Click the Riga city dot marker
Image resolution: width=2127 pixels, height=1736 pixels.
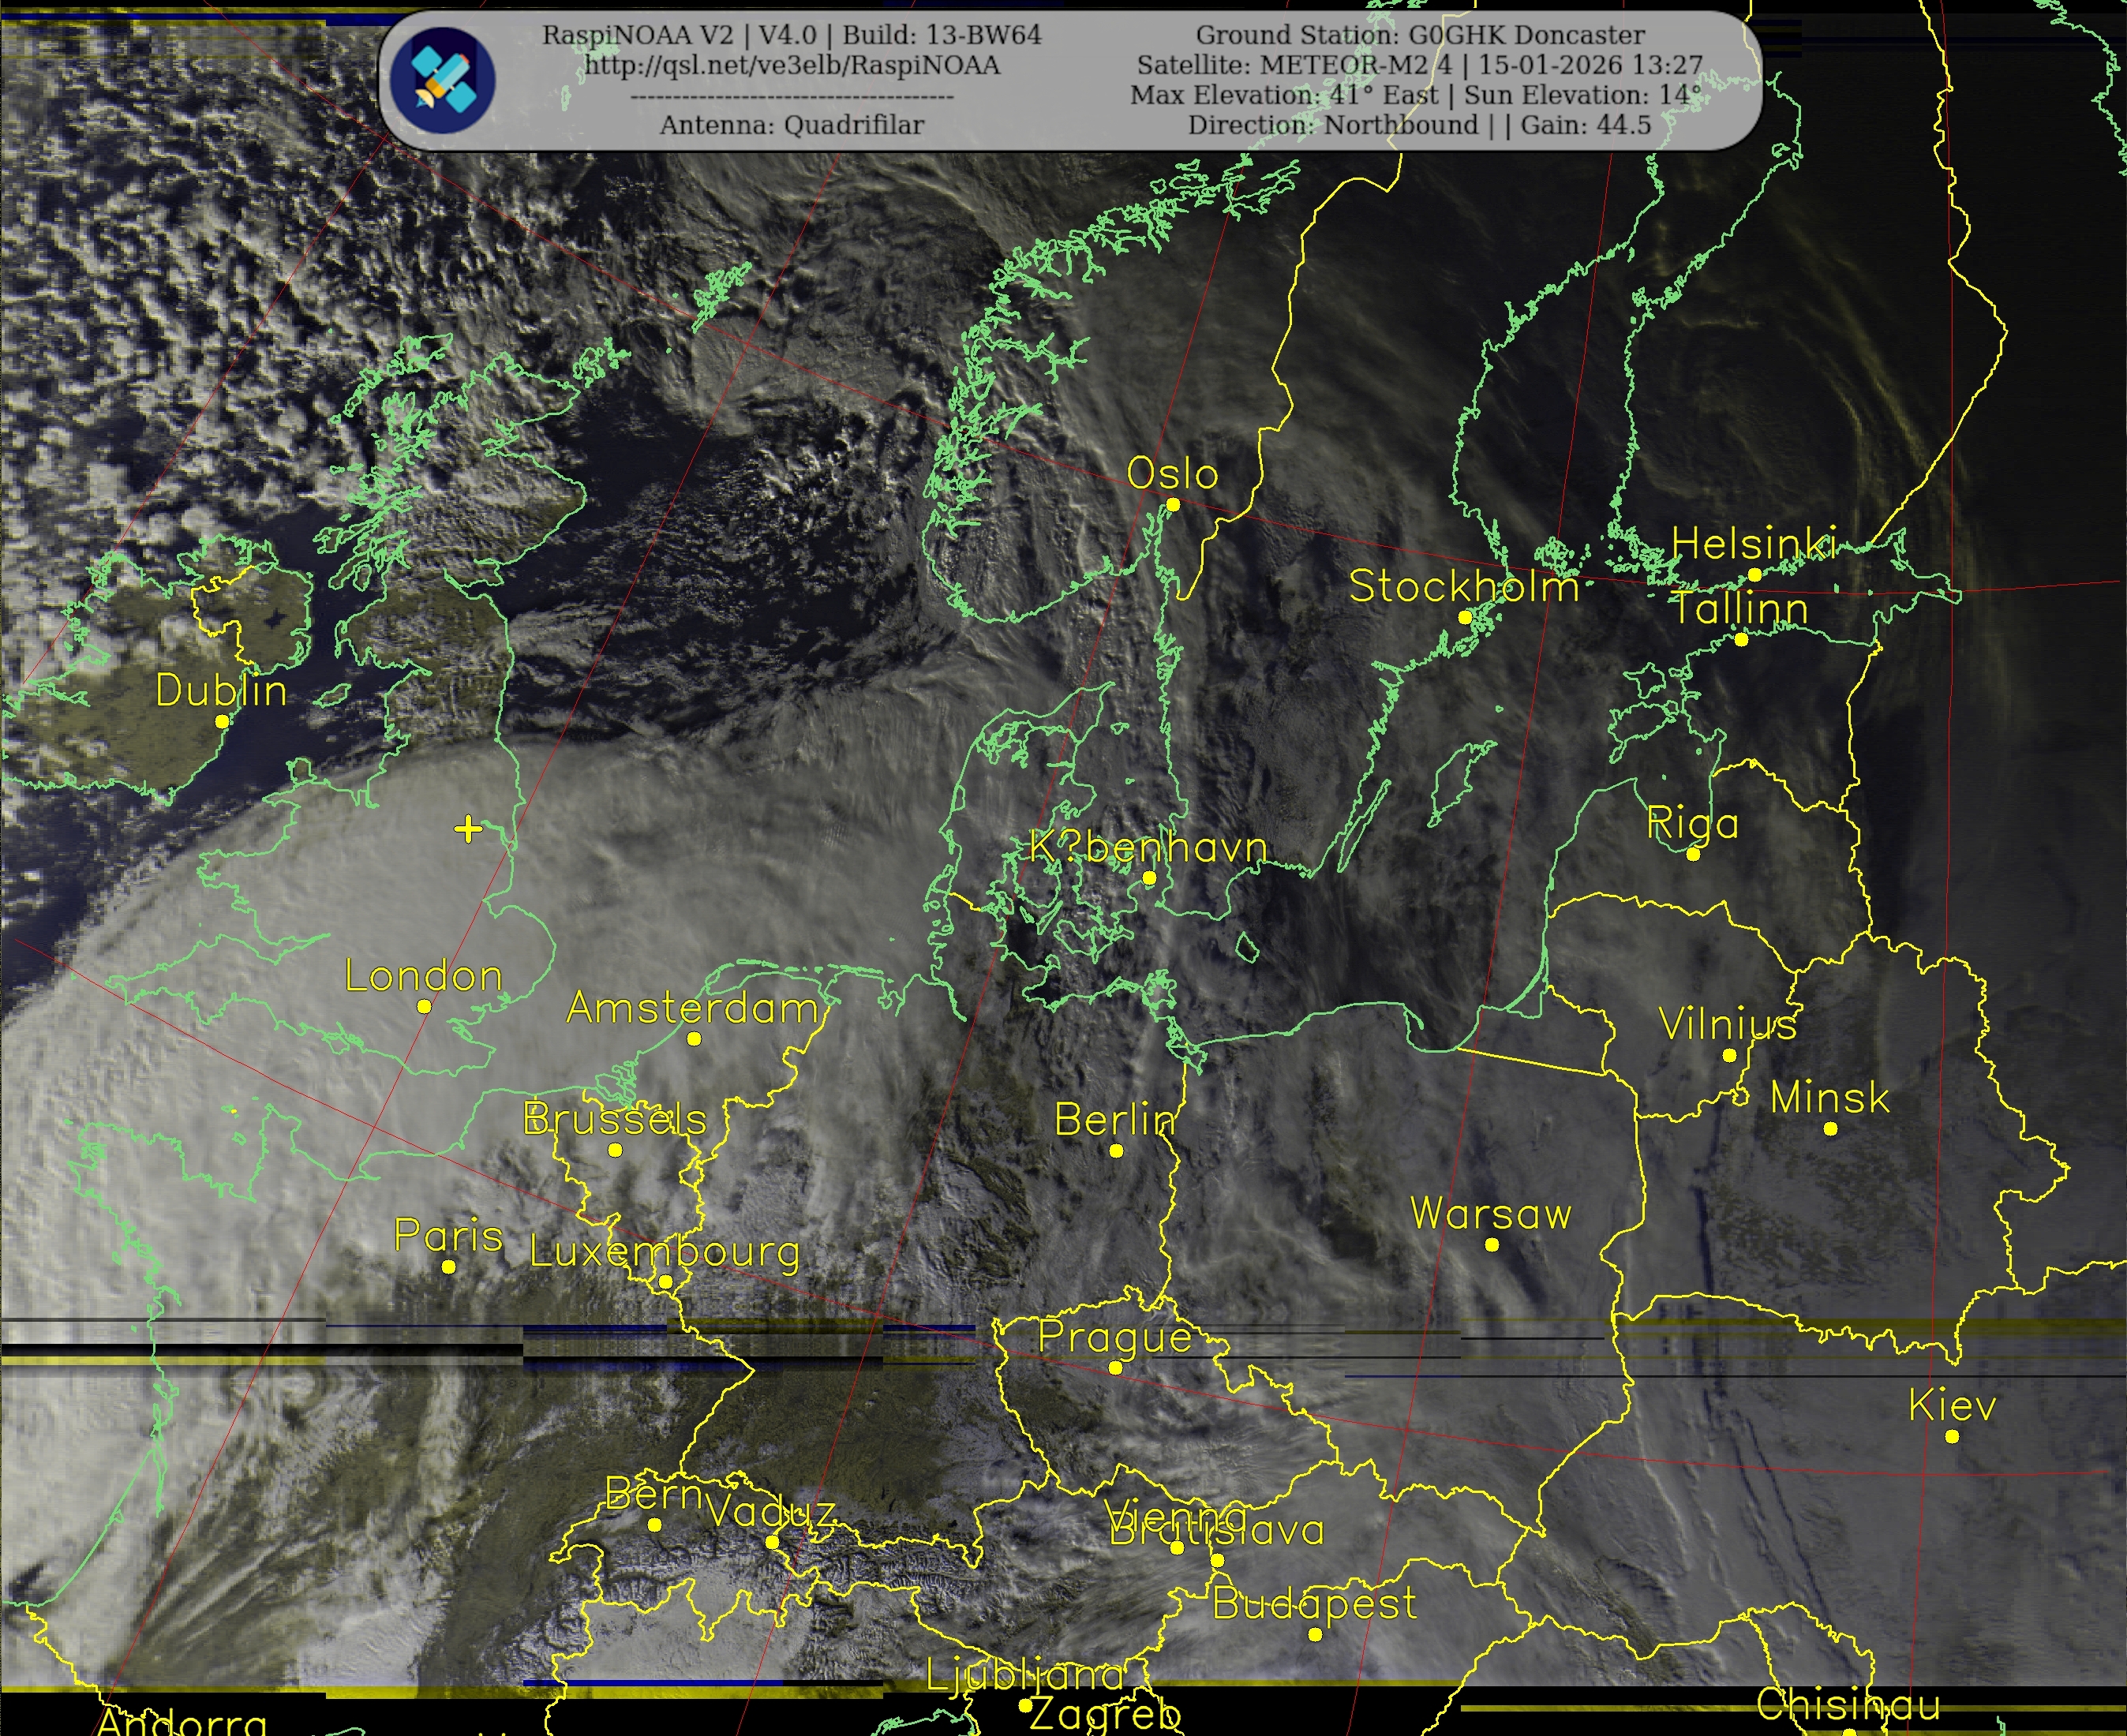pyautogui.click(x=1692, y=854)
